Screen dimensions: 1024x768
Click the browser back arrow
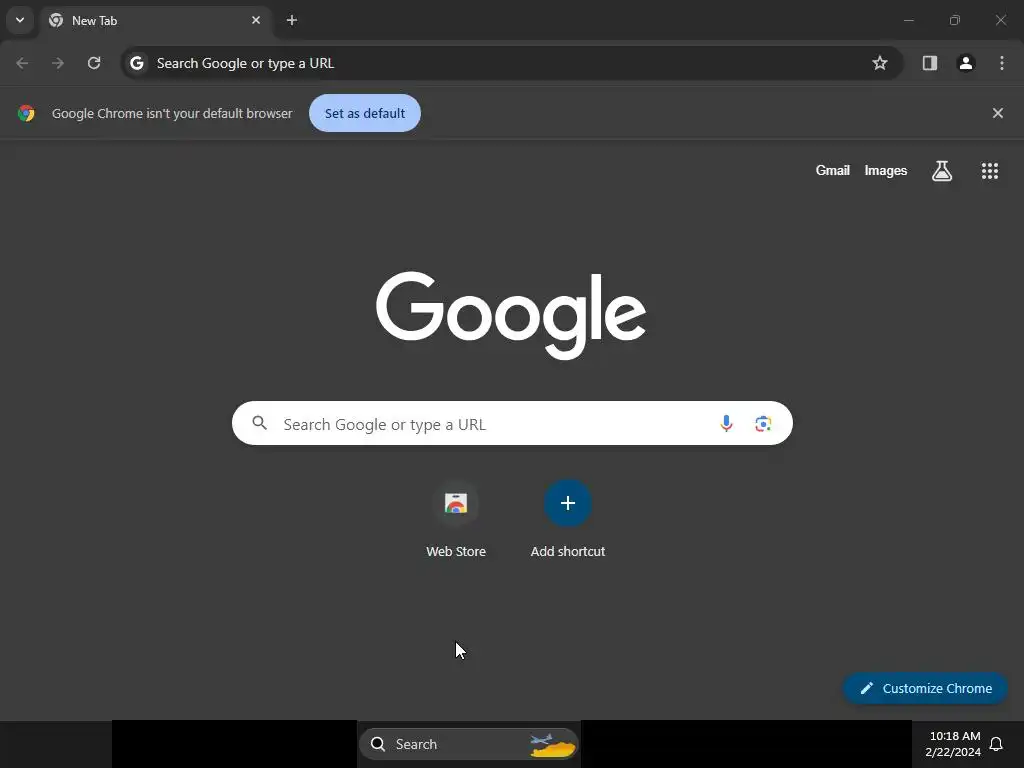pyautogui.click(x=22, y=63)
